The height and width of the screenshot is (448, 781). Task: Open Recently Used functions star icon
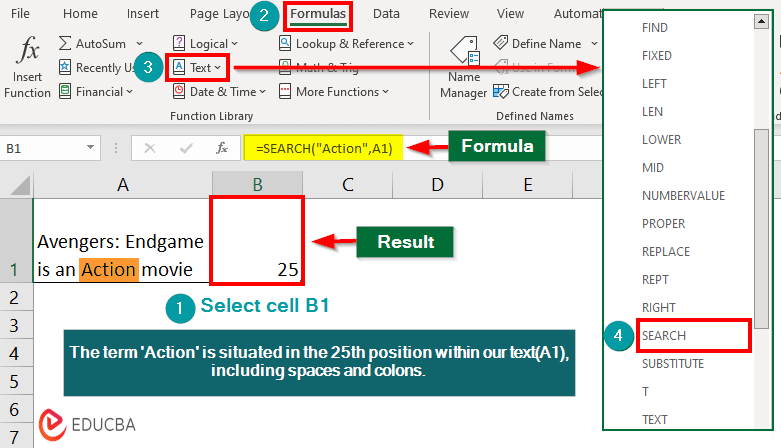click(65, 67)
